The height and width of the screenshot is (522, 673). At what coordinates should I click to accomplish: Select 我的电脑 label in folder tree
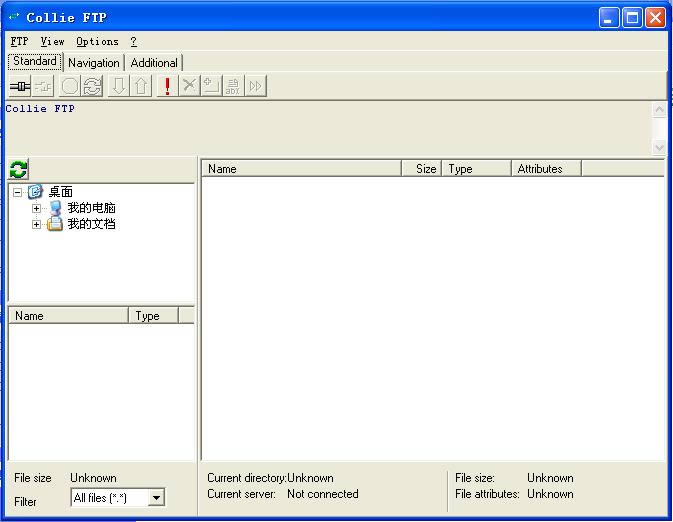[x=91, y=208]
